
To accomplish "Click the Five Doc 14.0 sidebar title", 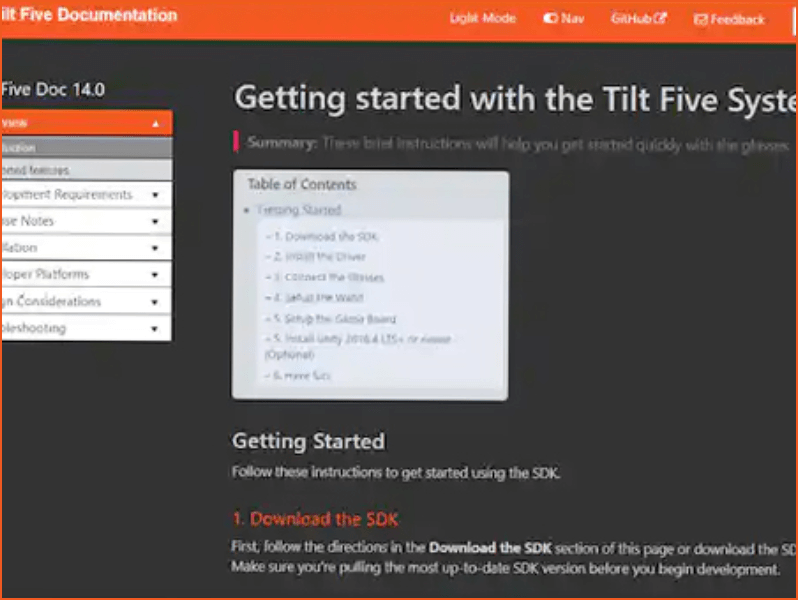I will click(x=53, y=90).
